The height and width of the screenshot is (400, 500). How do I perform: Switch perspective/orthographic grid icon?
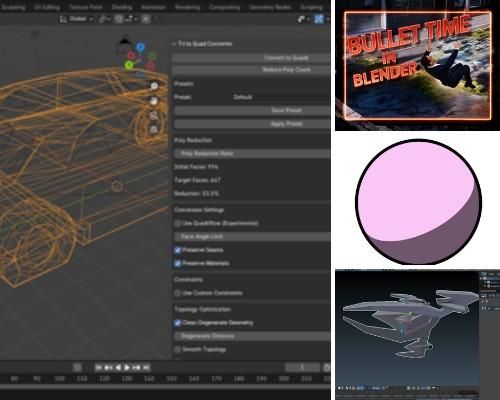point(154,129)
